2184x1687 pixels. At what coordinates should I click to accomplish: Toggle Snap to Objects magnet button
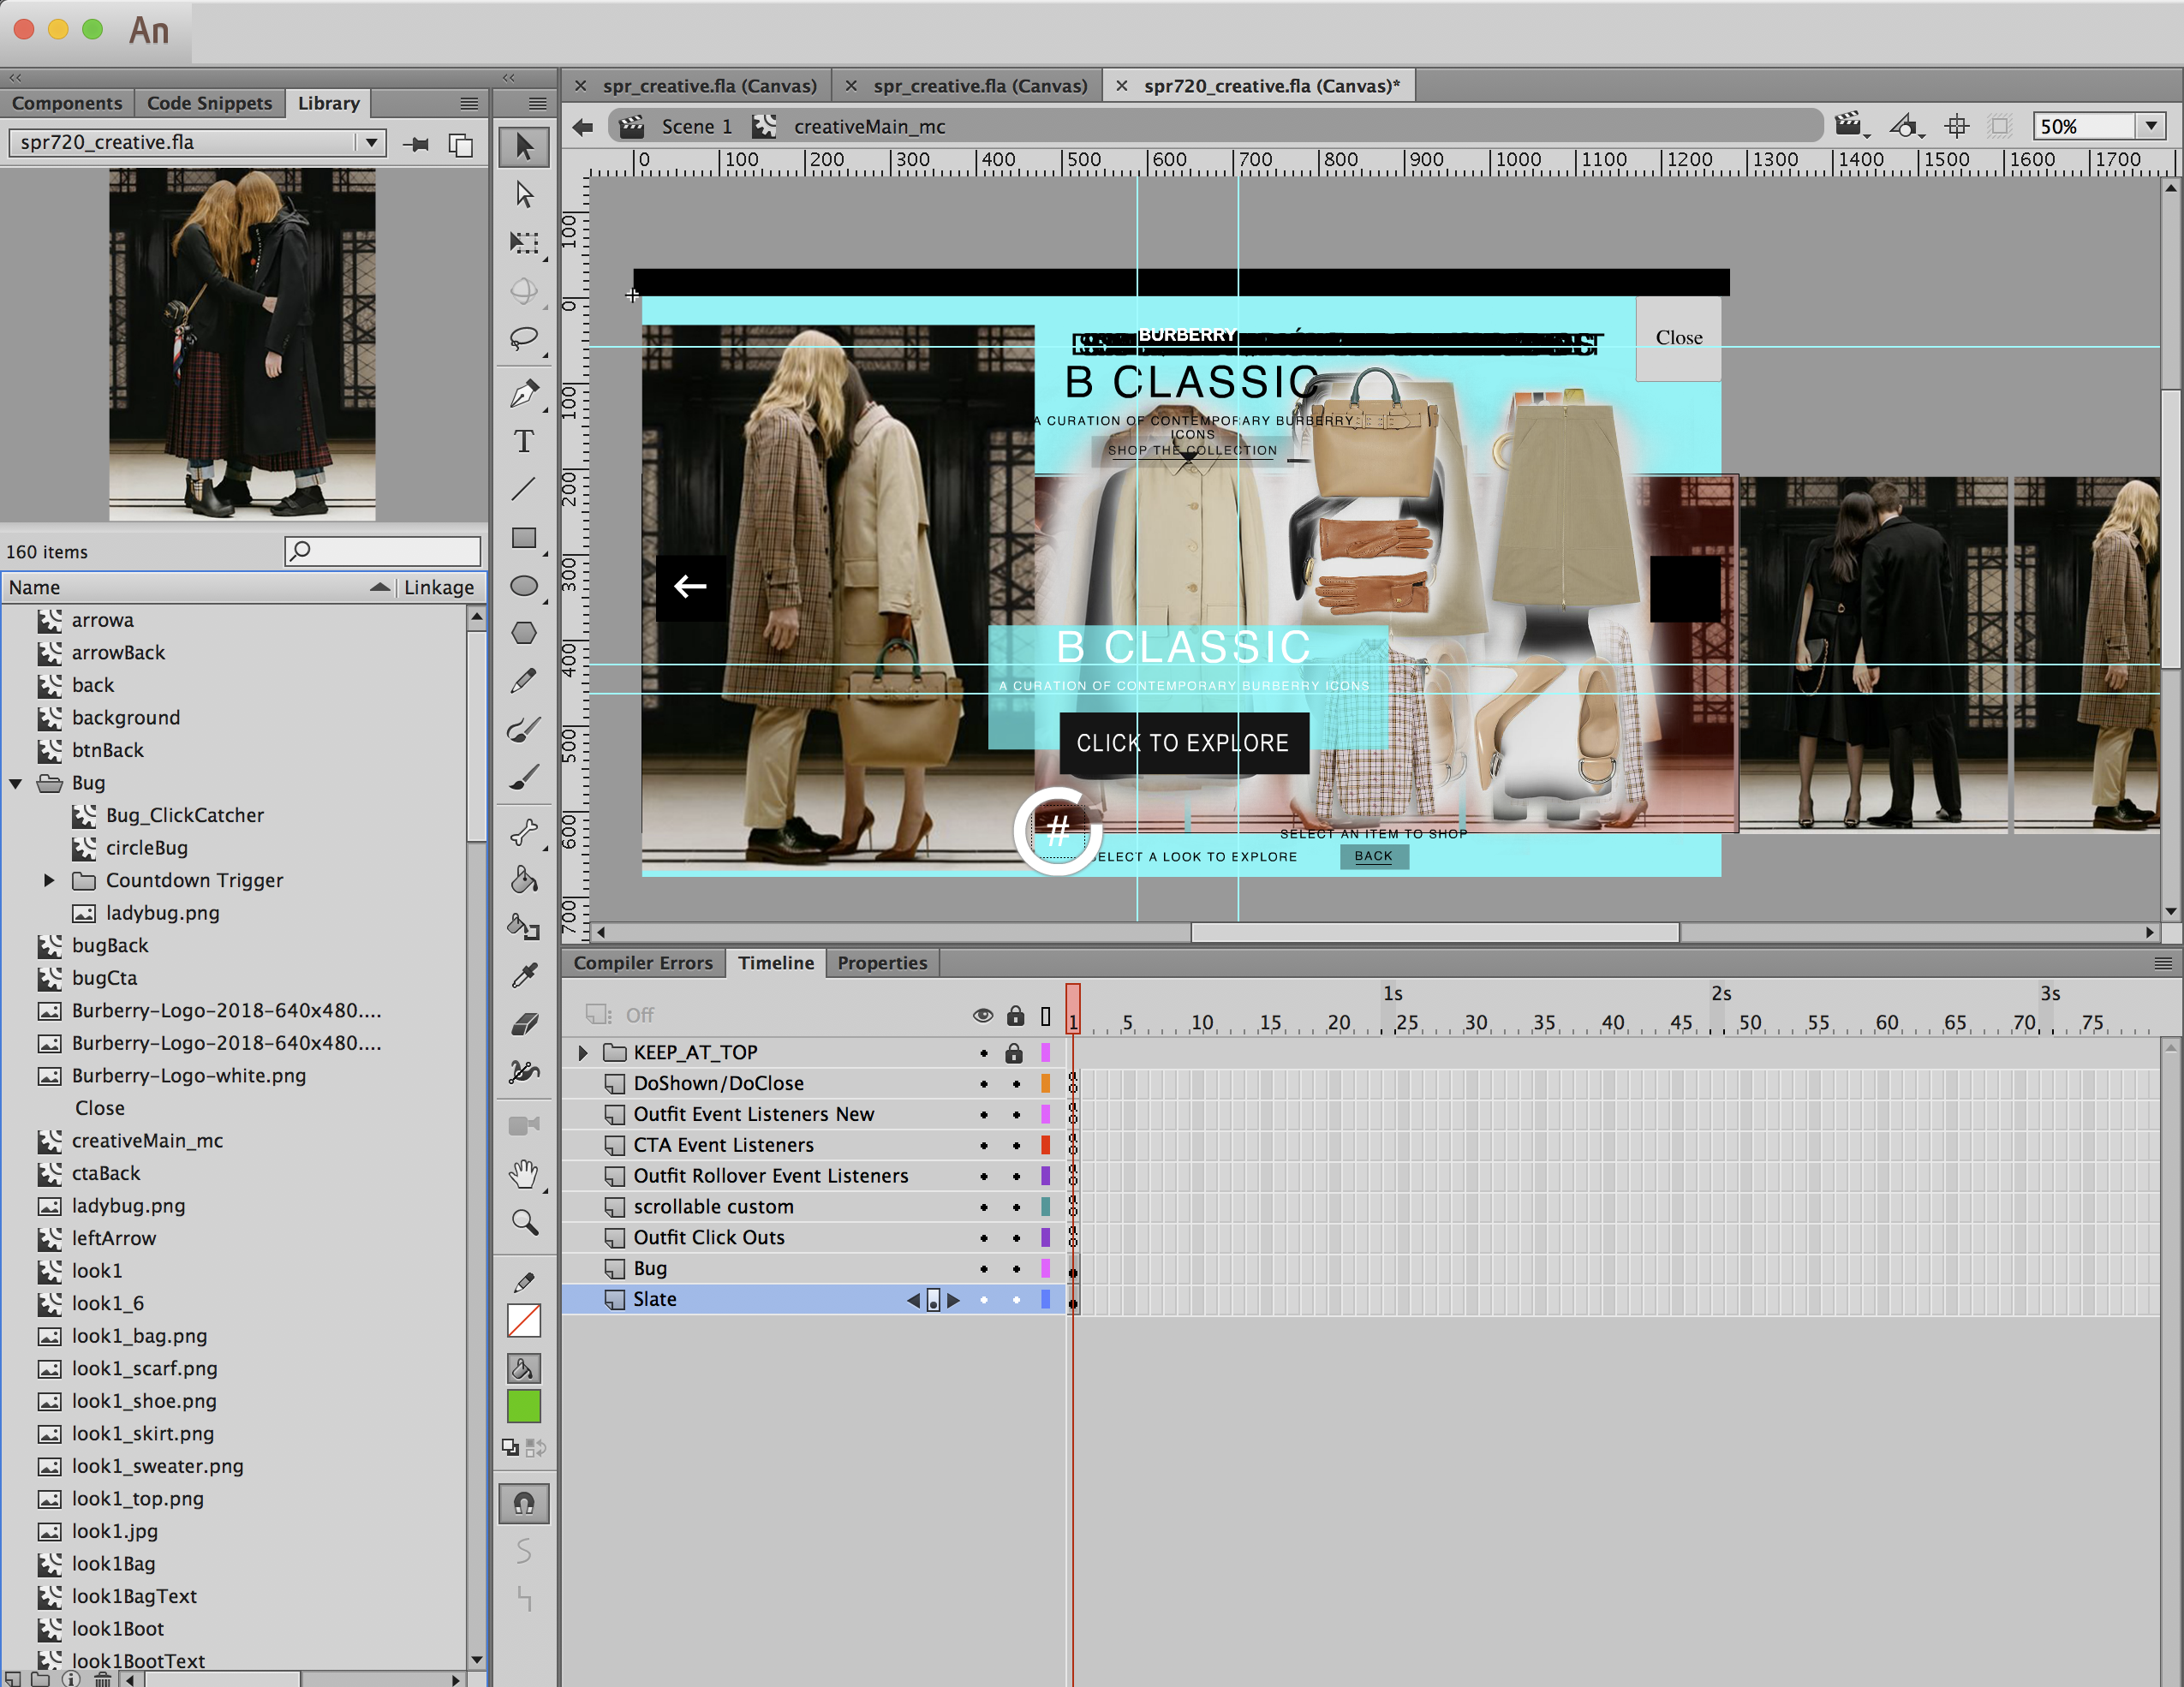(523, 1503)
